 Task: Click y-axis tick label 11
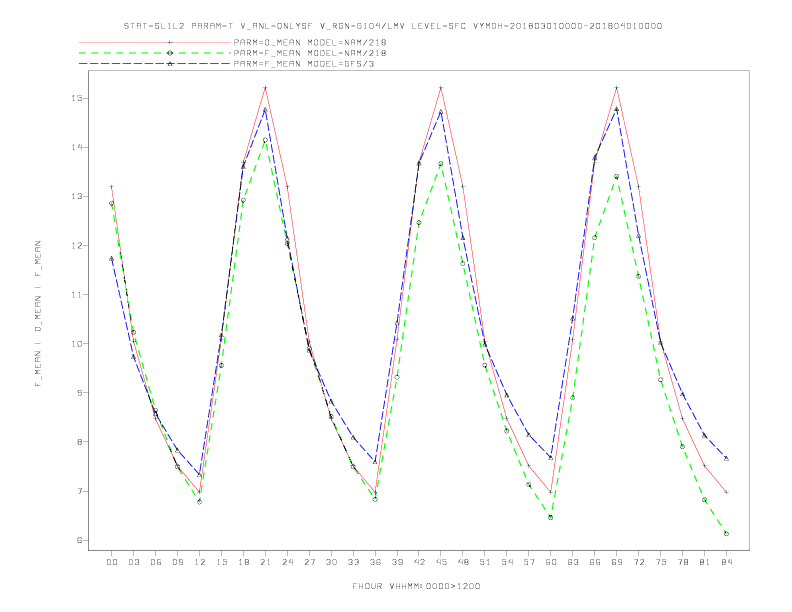coord(77,294)
